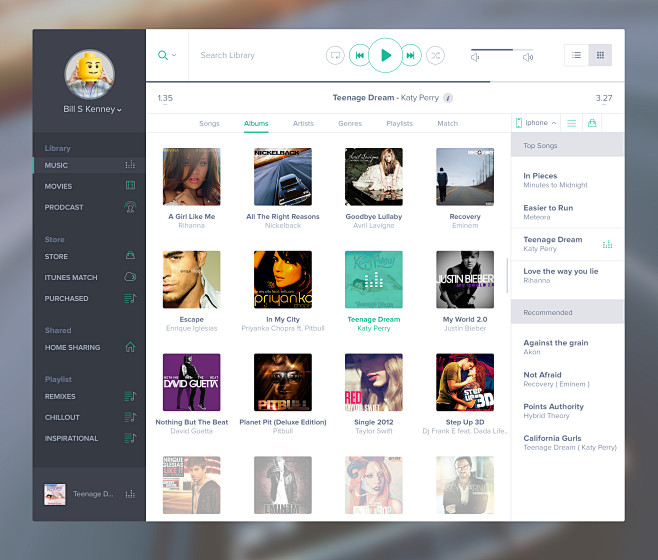Click equalizer icon beside Teenage D... footer
The image size is (658, 560).
[130, 494]
